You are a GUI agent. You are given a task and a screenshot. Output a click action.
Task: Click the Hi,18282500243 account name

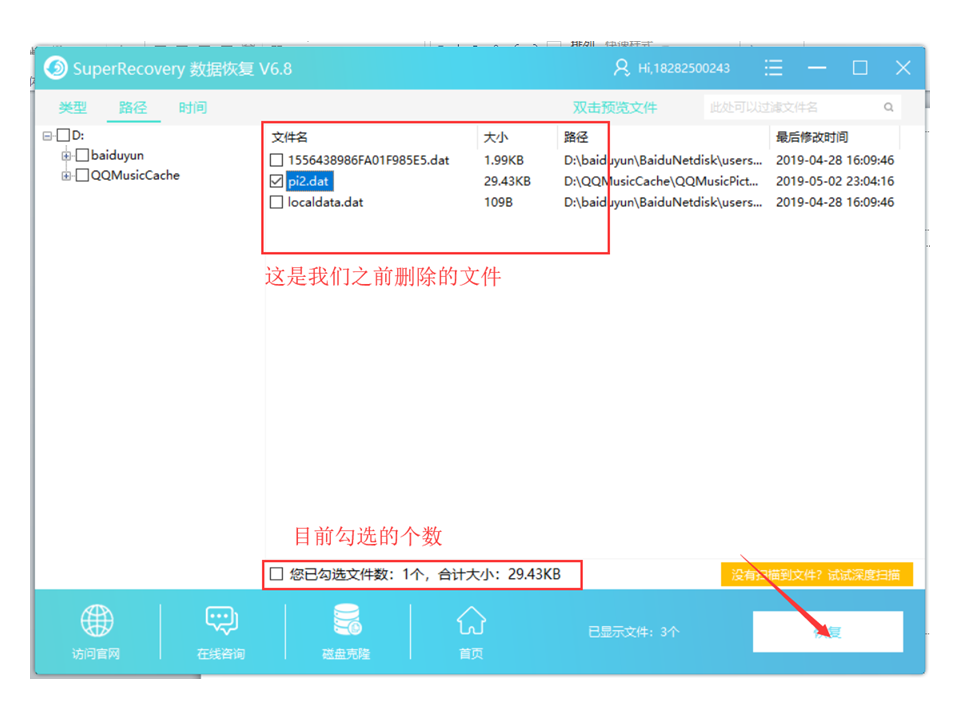pos(684,68)
